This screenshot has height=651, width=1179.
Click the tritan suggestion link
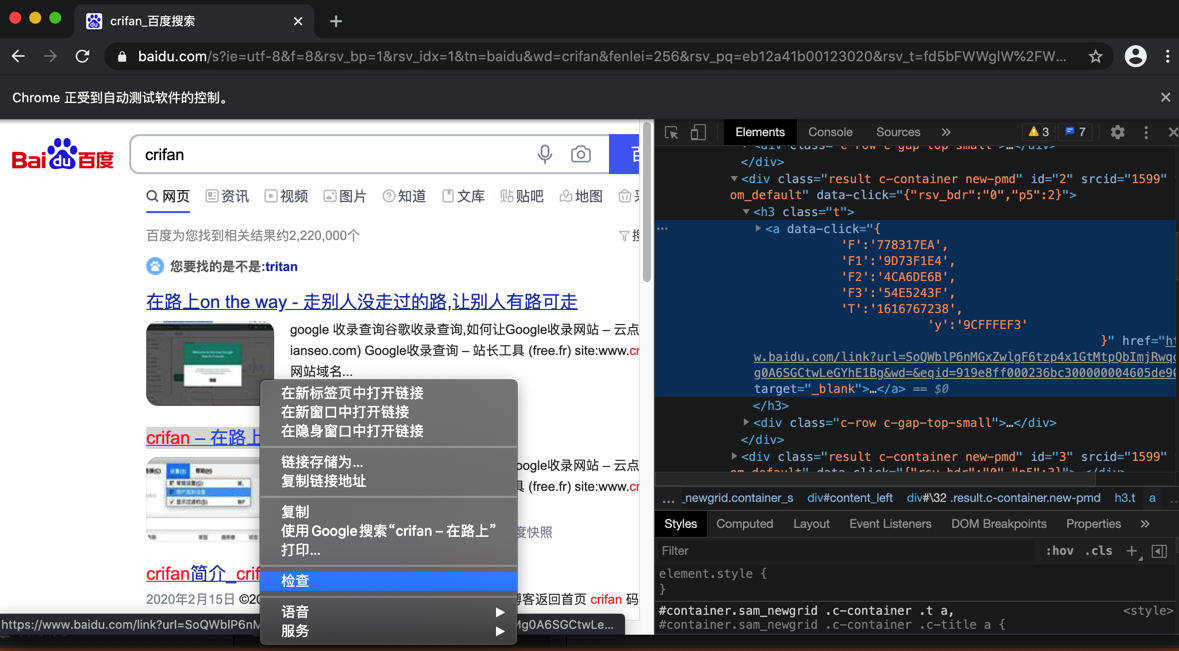click(x=281, y=267)
